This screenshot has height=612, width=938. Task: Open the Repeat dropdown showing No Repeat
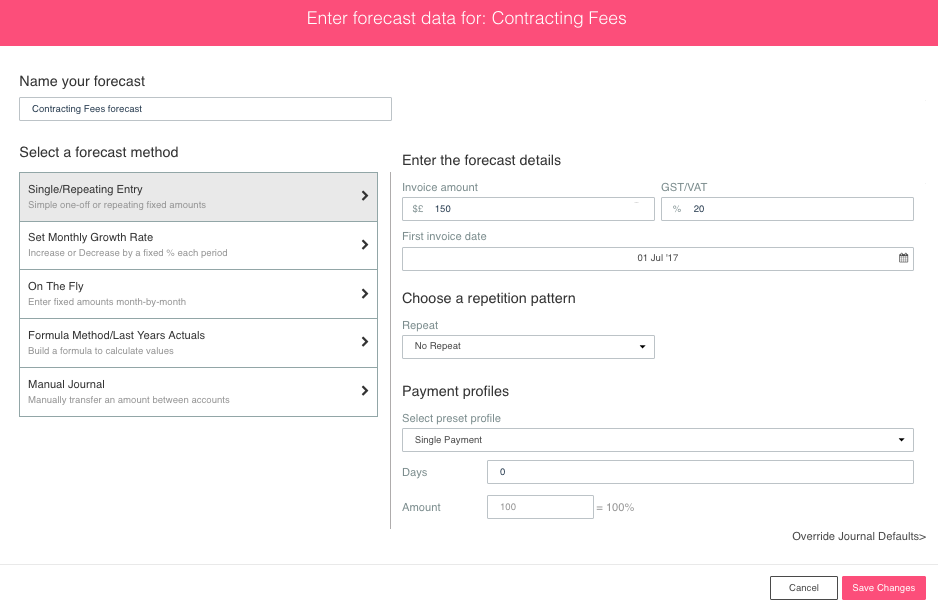tap(528, 346)
